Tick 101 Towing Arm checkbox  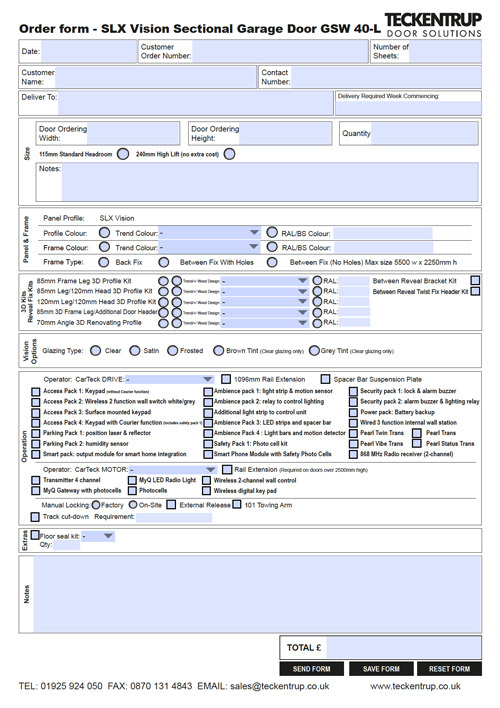tap(237, 504)
